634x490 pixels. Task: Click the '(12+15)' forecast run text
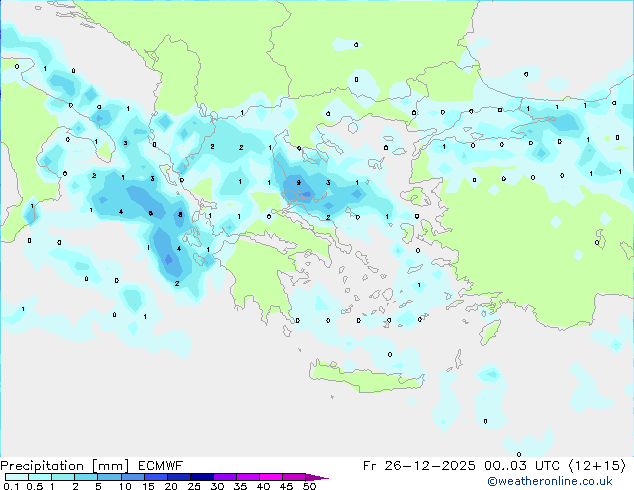tap(597, 466)
